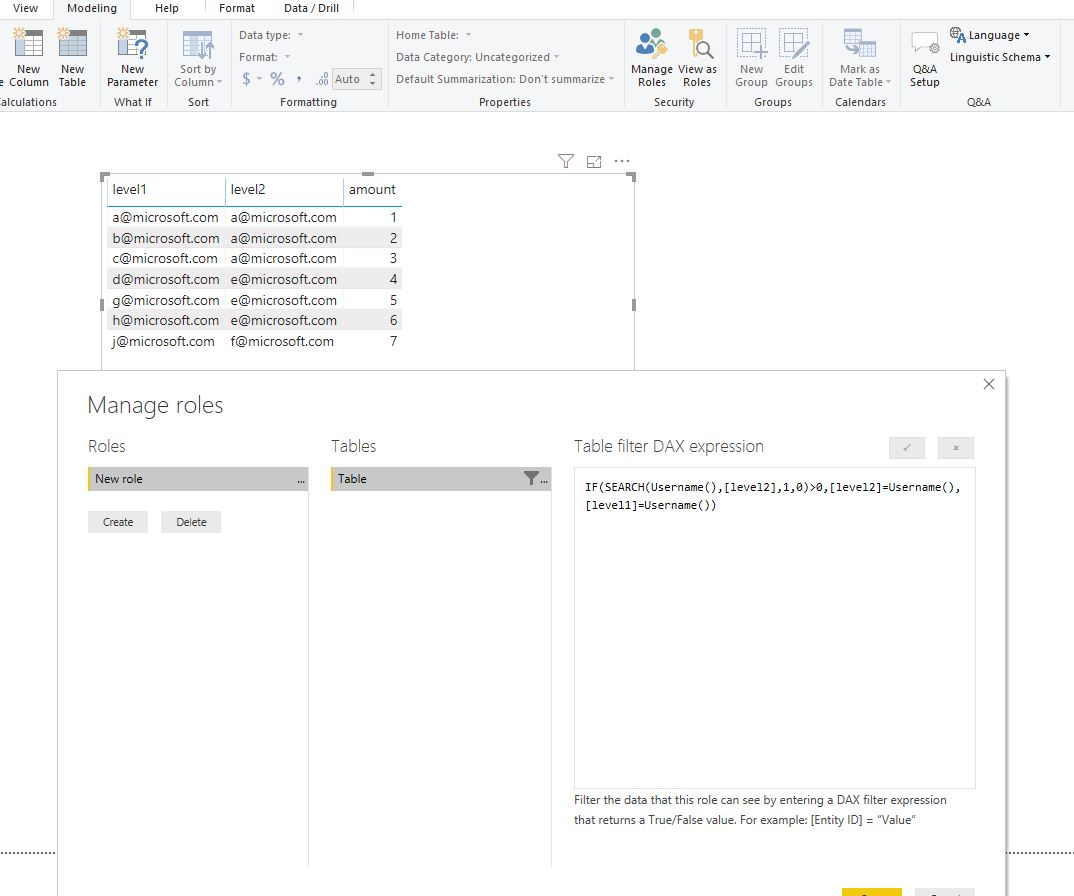Switch to the Data / Drill tab
This screenshot has width=1074, height=896.
point(312,8)
